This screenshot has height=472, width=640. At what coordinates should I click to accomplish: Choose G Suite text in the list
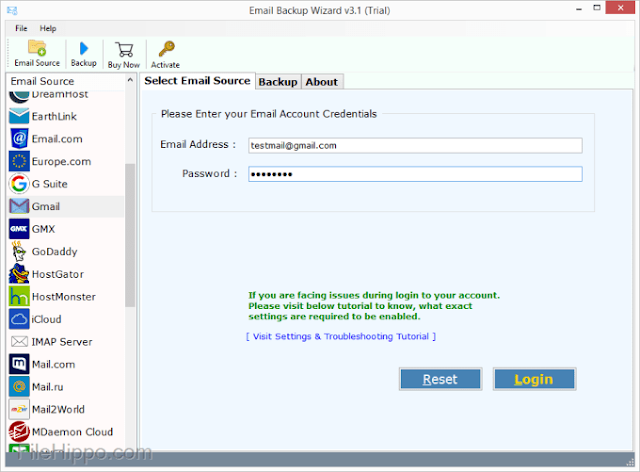click(x=49, y=184)
